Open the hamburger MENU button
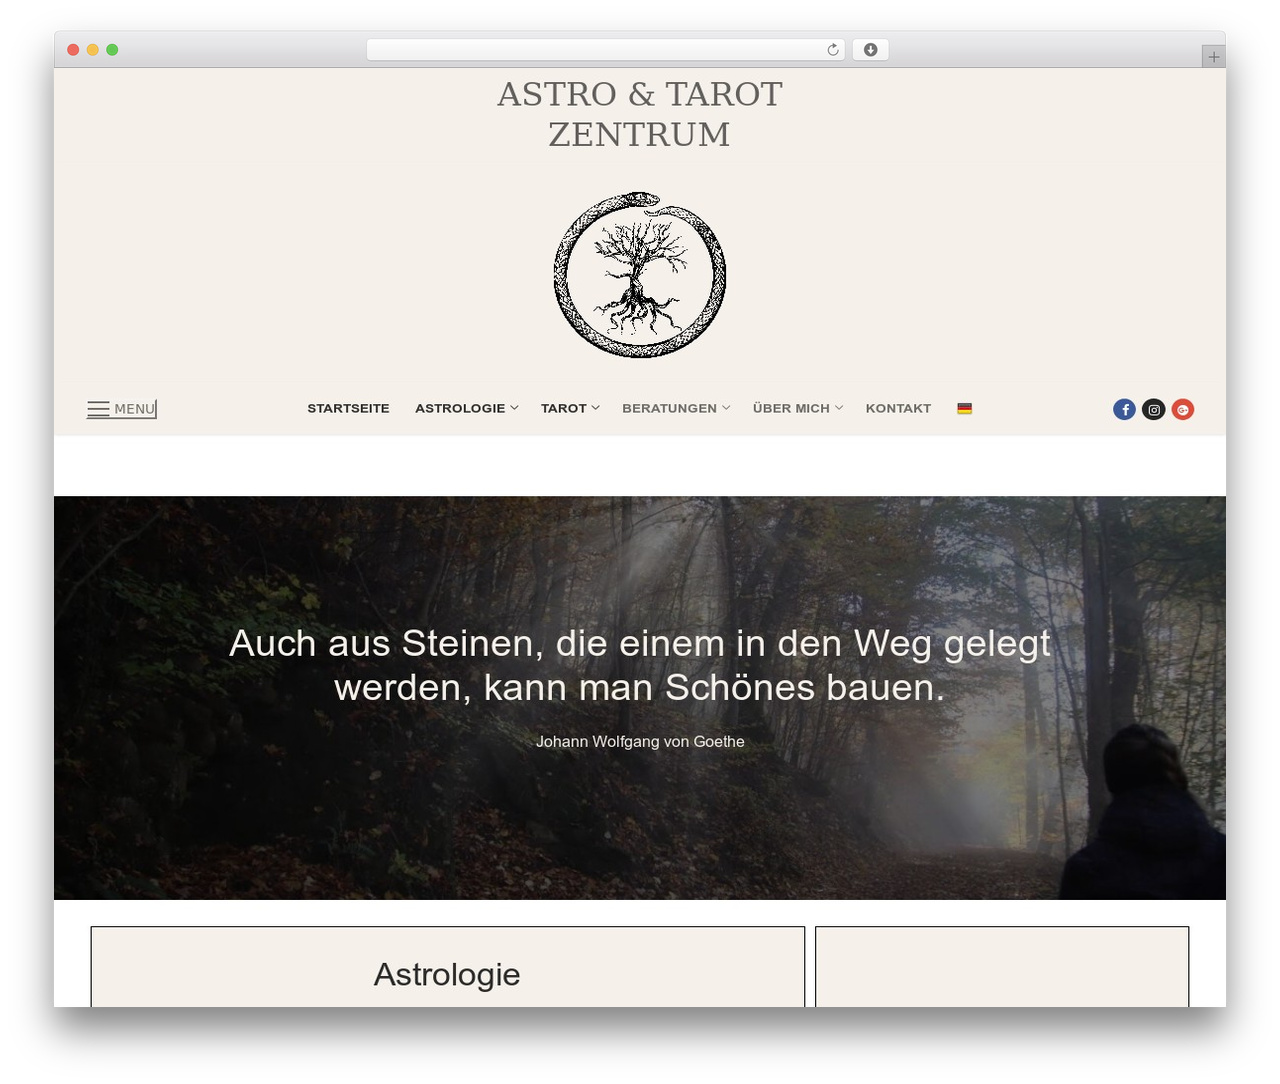Screen dimensions: 1280x1084 tap(122, 409)
